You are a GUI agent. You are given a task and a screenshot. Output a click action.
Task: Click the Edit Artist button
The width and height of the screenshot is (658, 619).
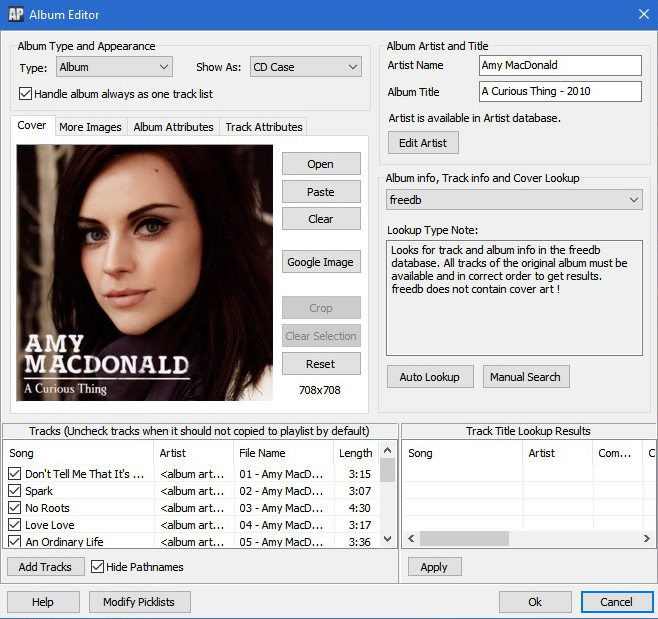coord(423,143)
